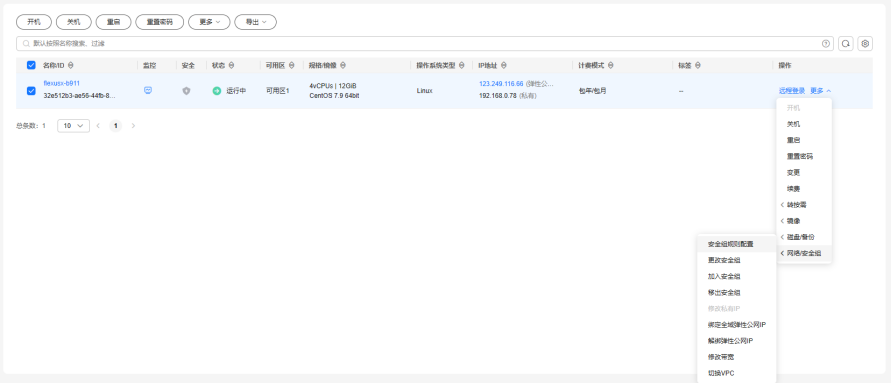
Task: Expand the 磁盘/备份 submenu
Action: click(x=804, y=237)
